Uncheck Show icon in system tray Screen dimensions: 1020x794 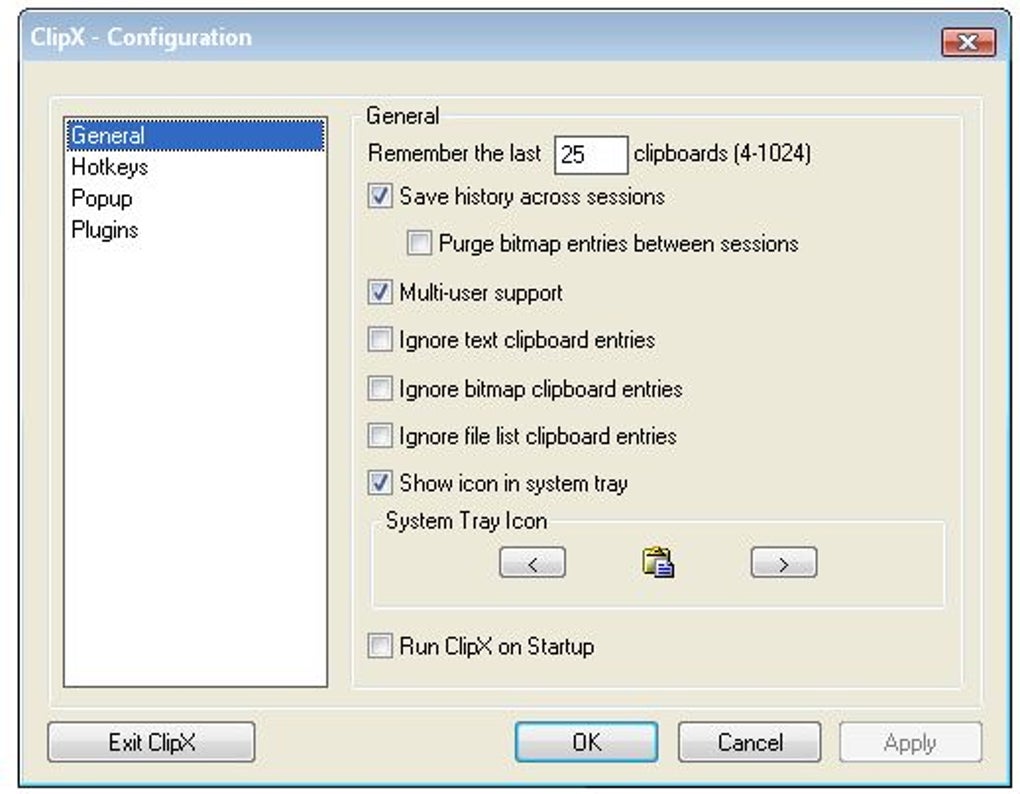click(380, 484)
